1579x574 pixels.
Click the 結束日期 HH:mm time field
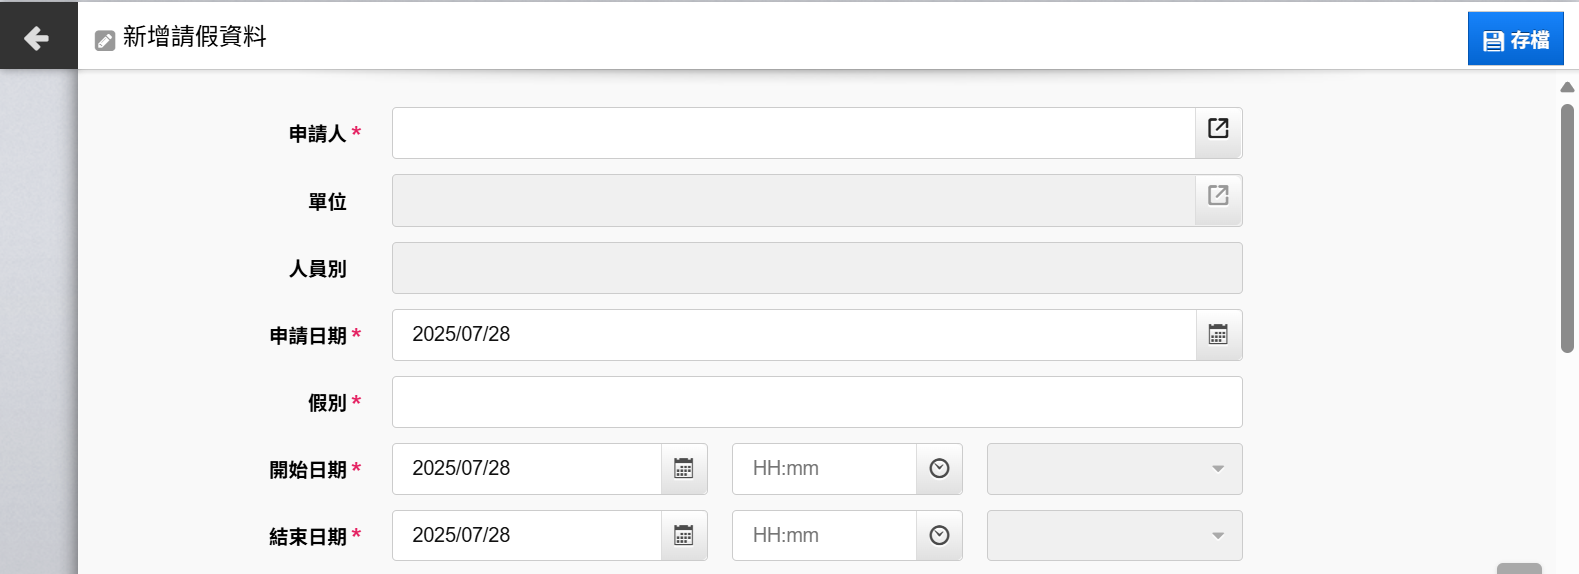(825, 536)
